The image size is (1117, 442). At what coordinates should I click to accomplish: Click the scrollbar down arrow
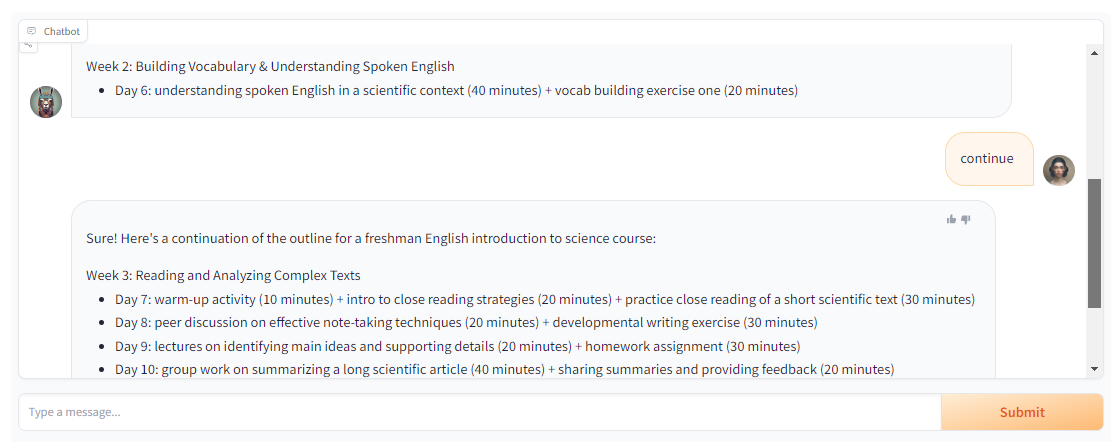pyautogui.click(x=1095, y=369)
